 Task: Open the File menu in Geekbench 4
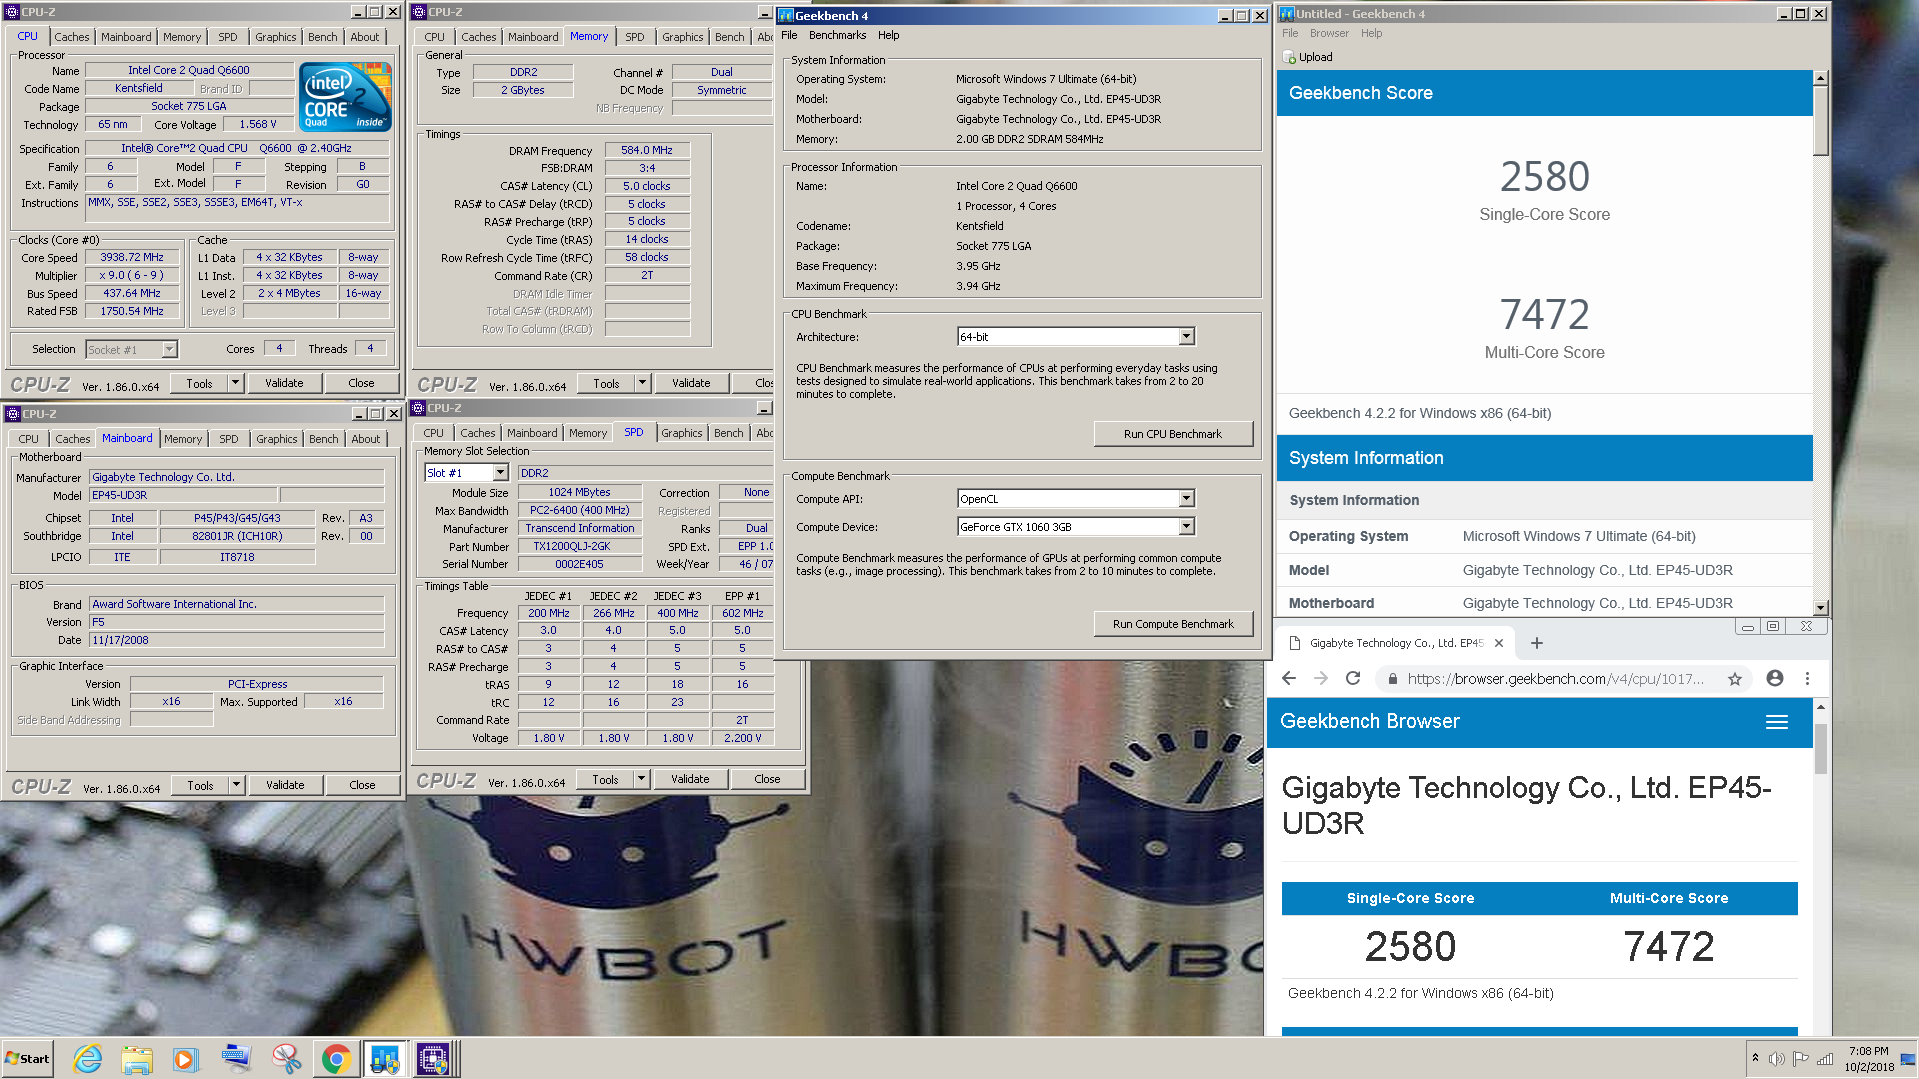coord(789,35)
